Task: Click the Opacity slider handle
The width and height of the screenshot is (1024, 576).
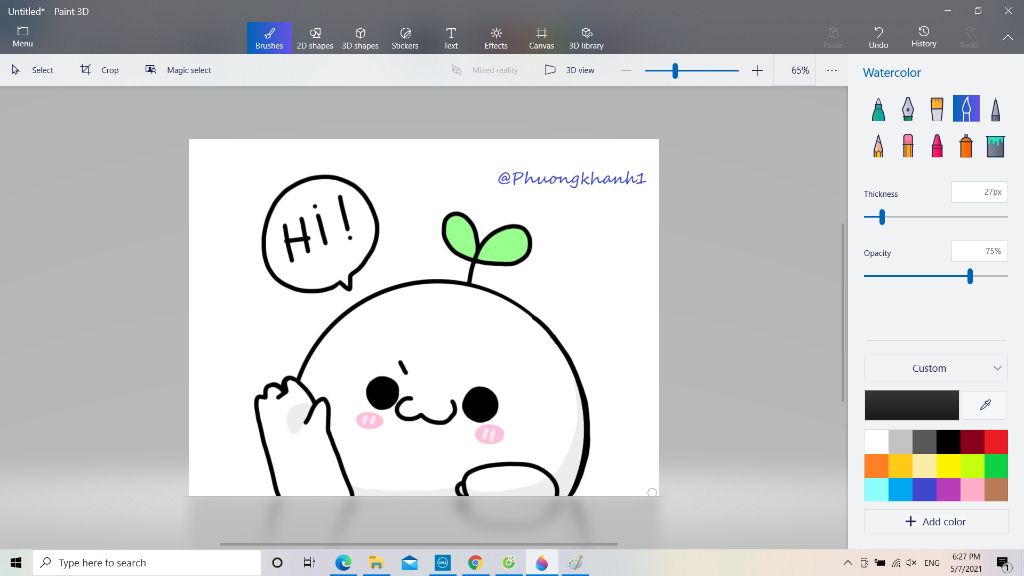Action: pyautogui.click(x=970, y=276)
